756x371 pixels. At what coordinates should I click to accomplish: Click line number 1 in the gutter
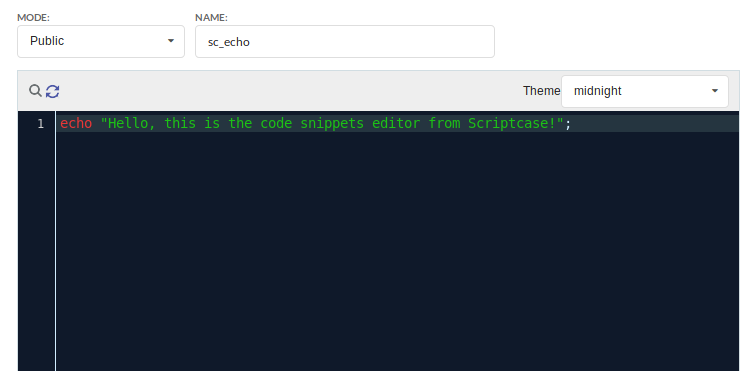[40, 124]
